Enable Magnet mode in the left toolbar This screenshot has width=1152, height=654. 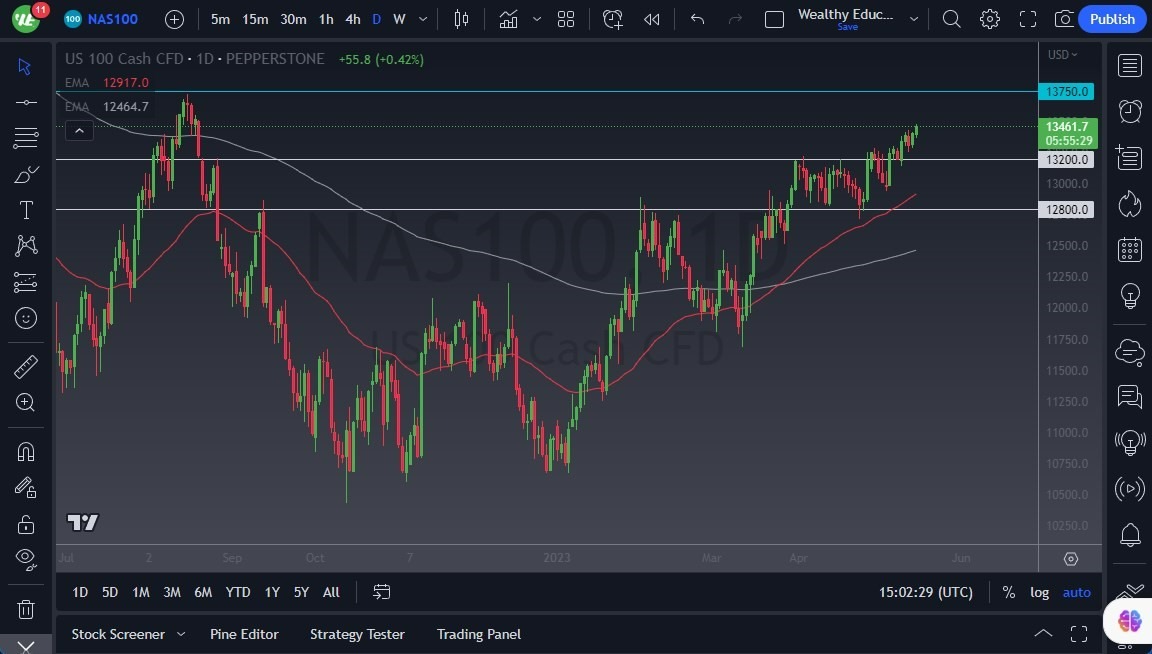click(x=26, y=451)
